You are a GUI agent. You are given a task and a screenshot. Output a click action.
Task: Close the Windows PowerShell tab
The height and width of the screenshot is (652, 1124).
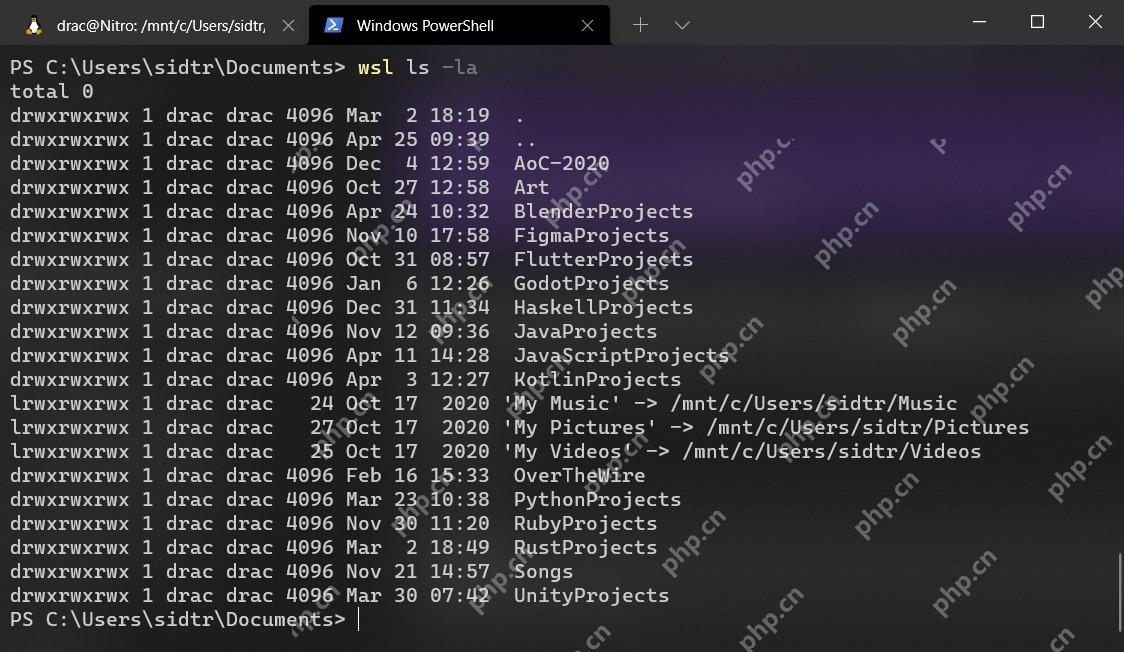(587, 26)
